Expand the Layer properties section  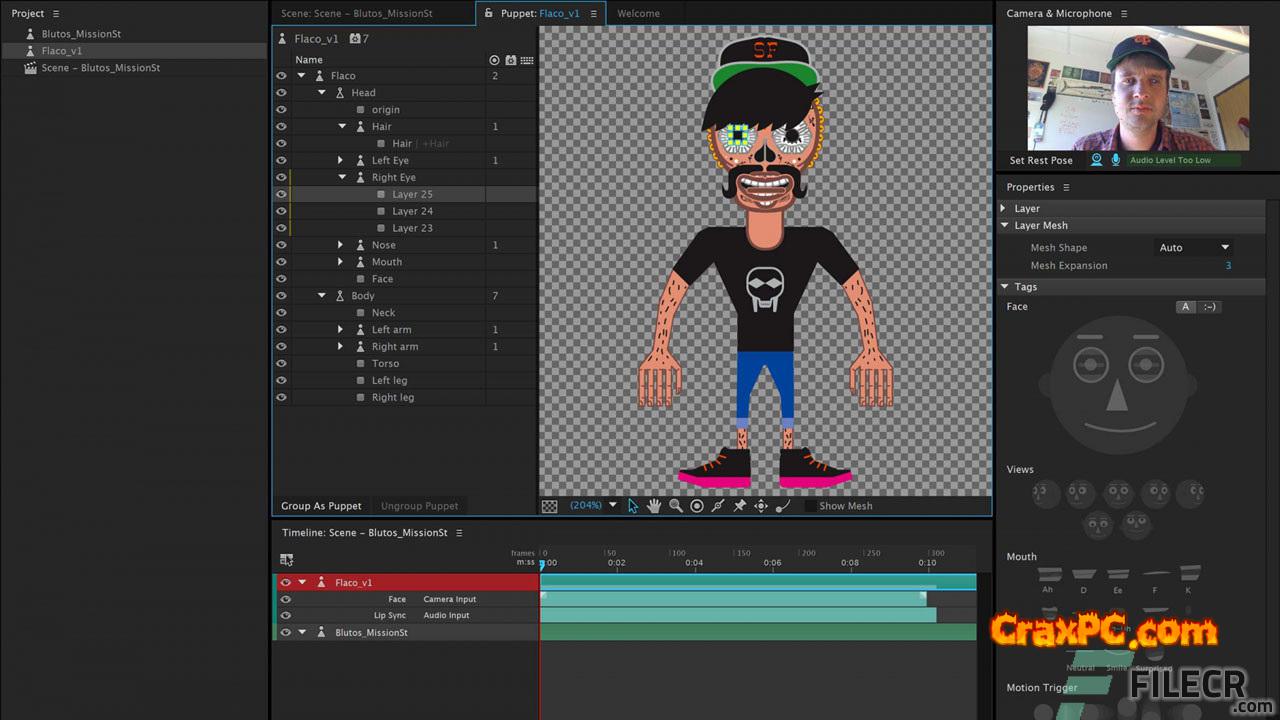point(1004,209)
